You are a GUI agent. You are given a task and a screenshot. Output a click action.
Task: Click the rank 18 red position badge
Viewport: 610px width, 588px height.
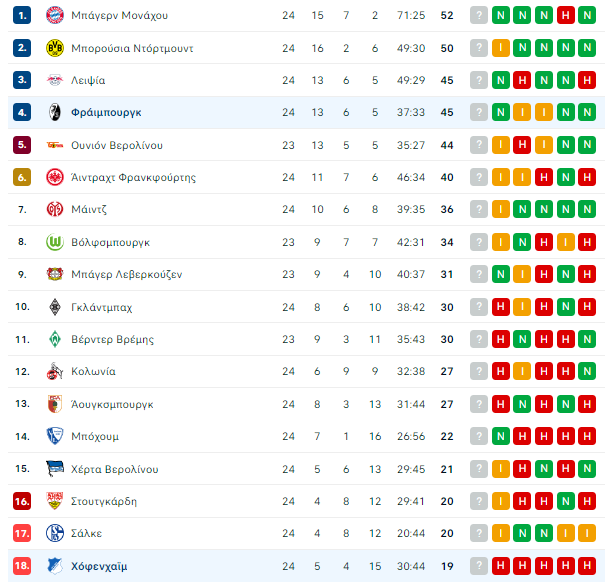(x=22, y=566)
